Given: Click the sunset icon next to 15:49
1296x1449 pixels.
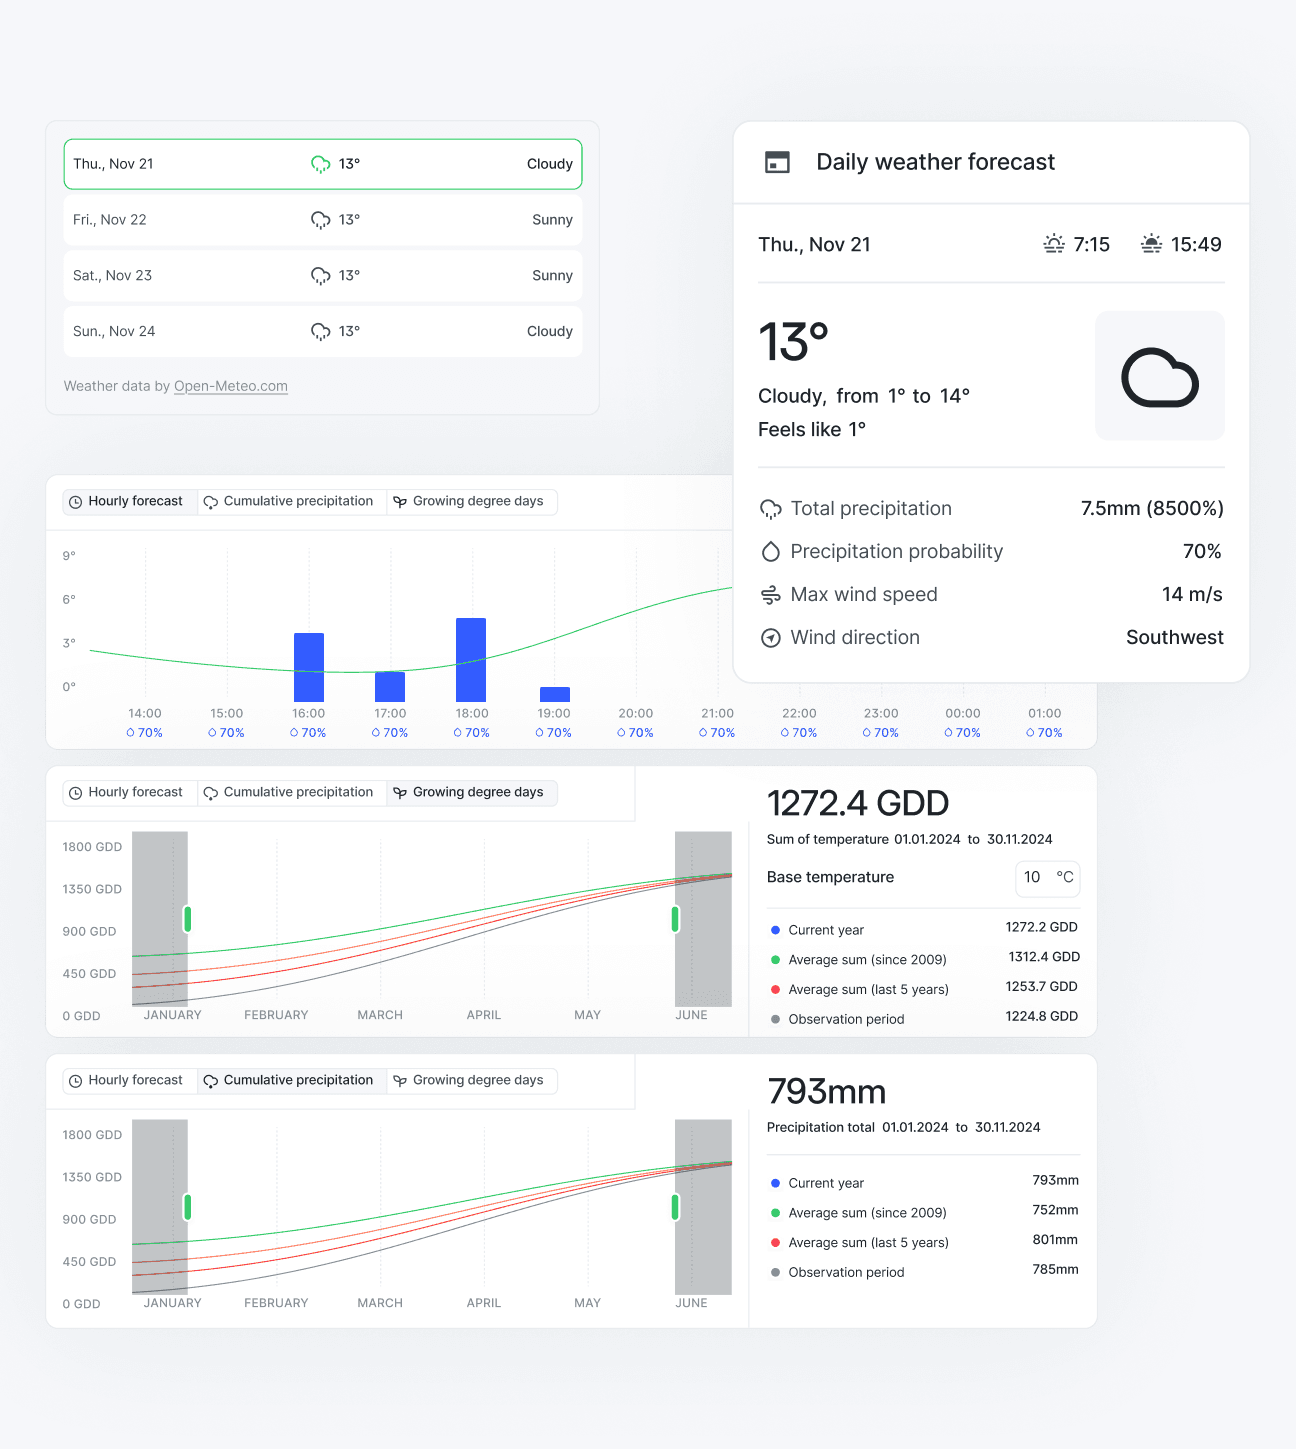Looking at the screenshot, I should point(1150,243).
